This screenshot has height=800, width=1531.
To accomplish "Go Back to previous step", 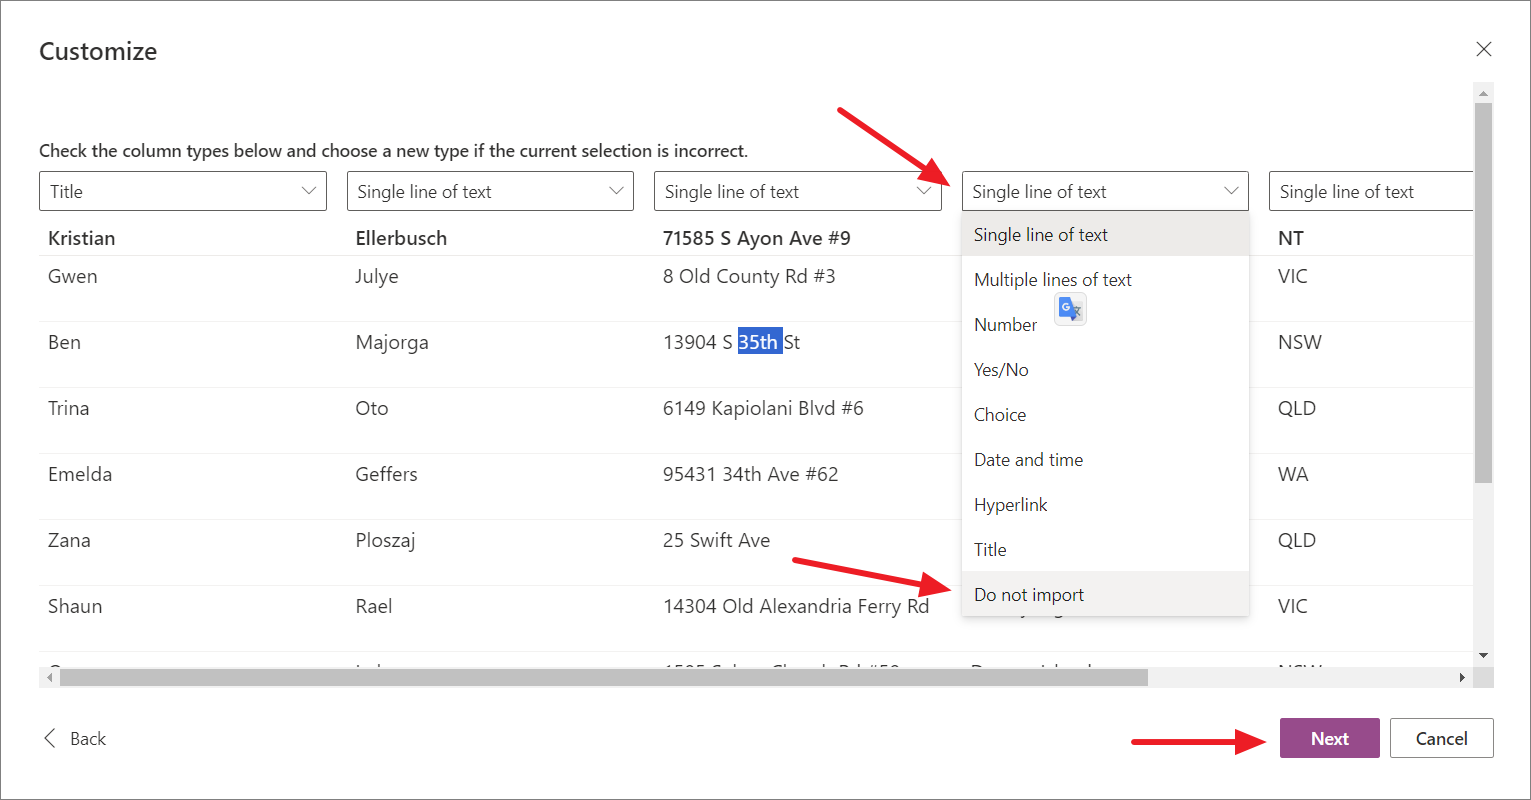I will [x=74, y=738].
